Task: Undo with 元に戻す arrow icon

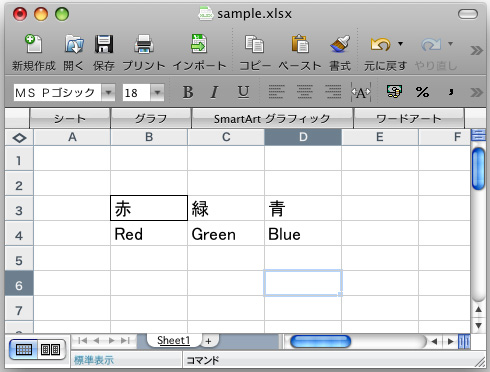Action: point(380,44)
